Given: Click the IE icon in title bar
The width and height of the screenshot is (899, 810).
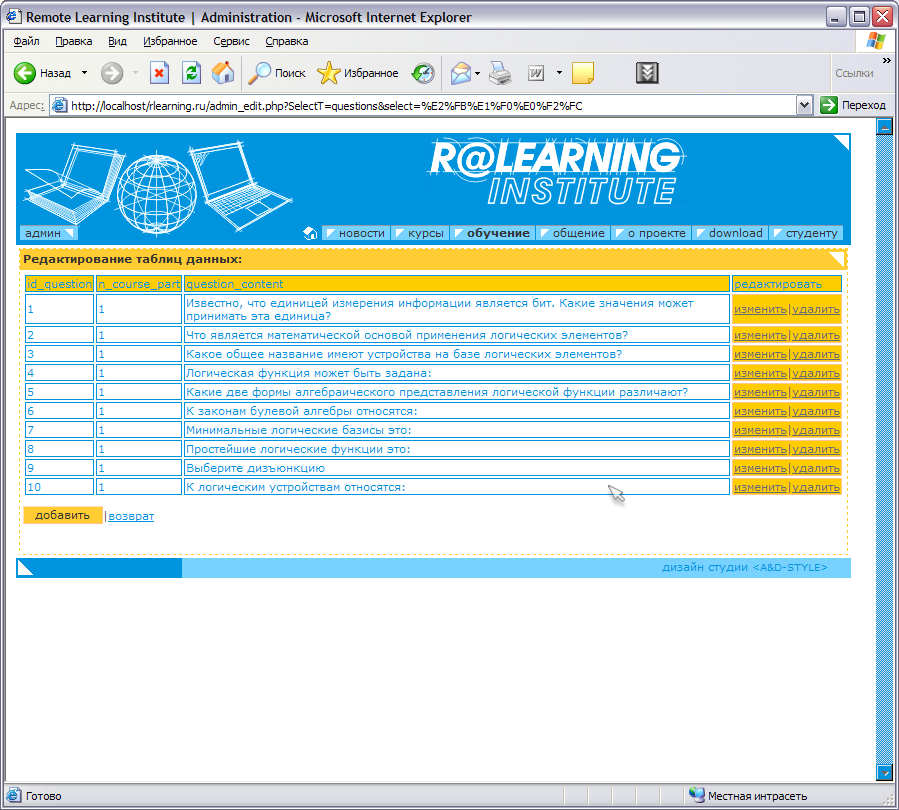Looking at the screenshot, I should tap(14, 17).
